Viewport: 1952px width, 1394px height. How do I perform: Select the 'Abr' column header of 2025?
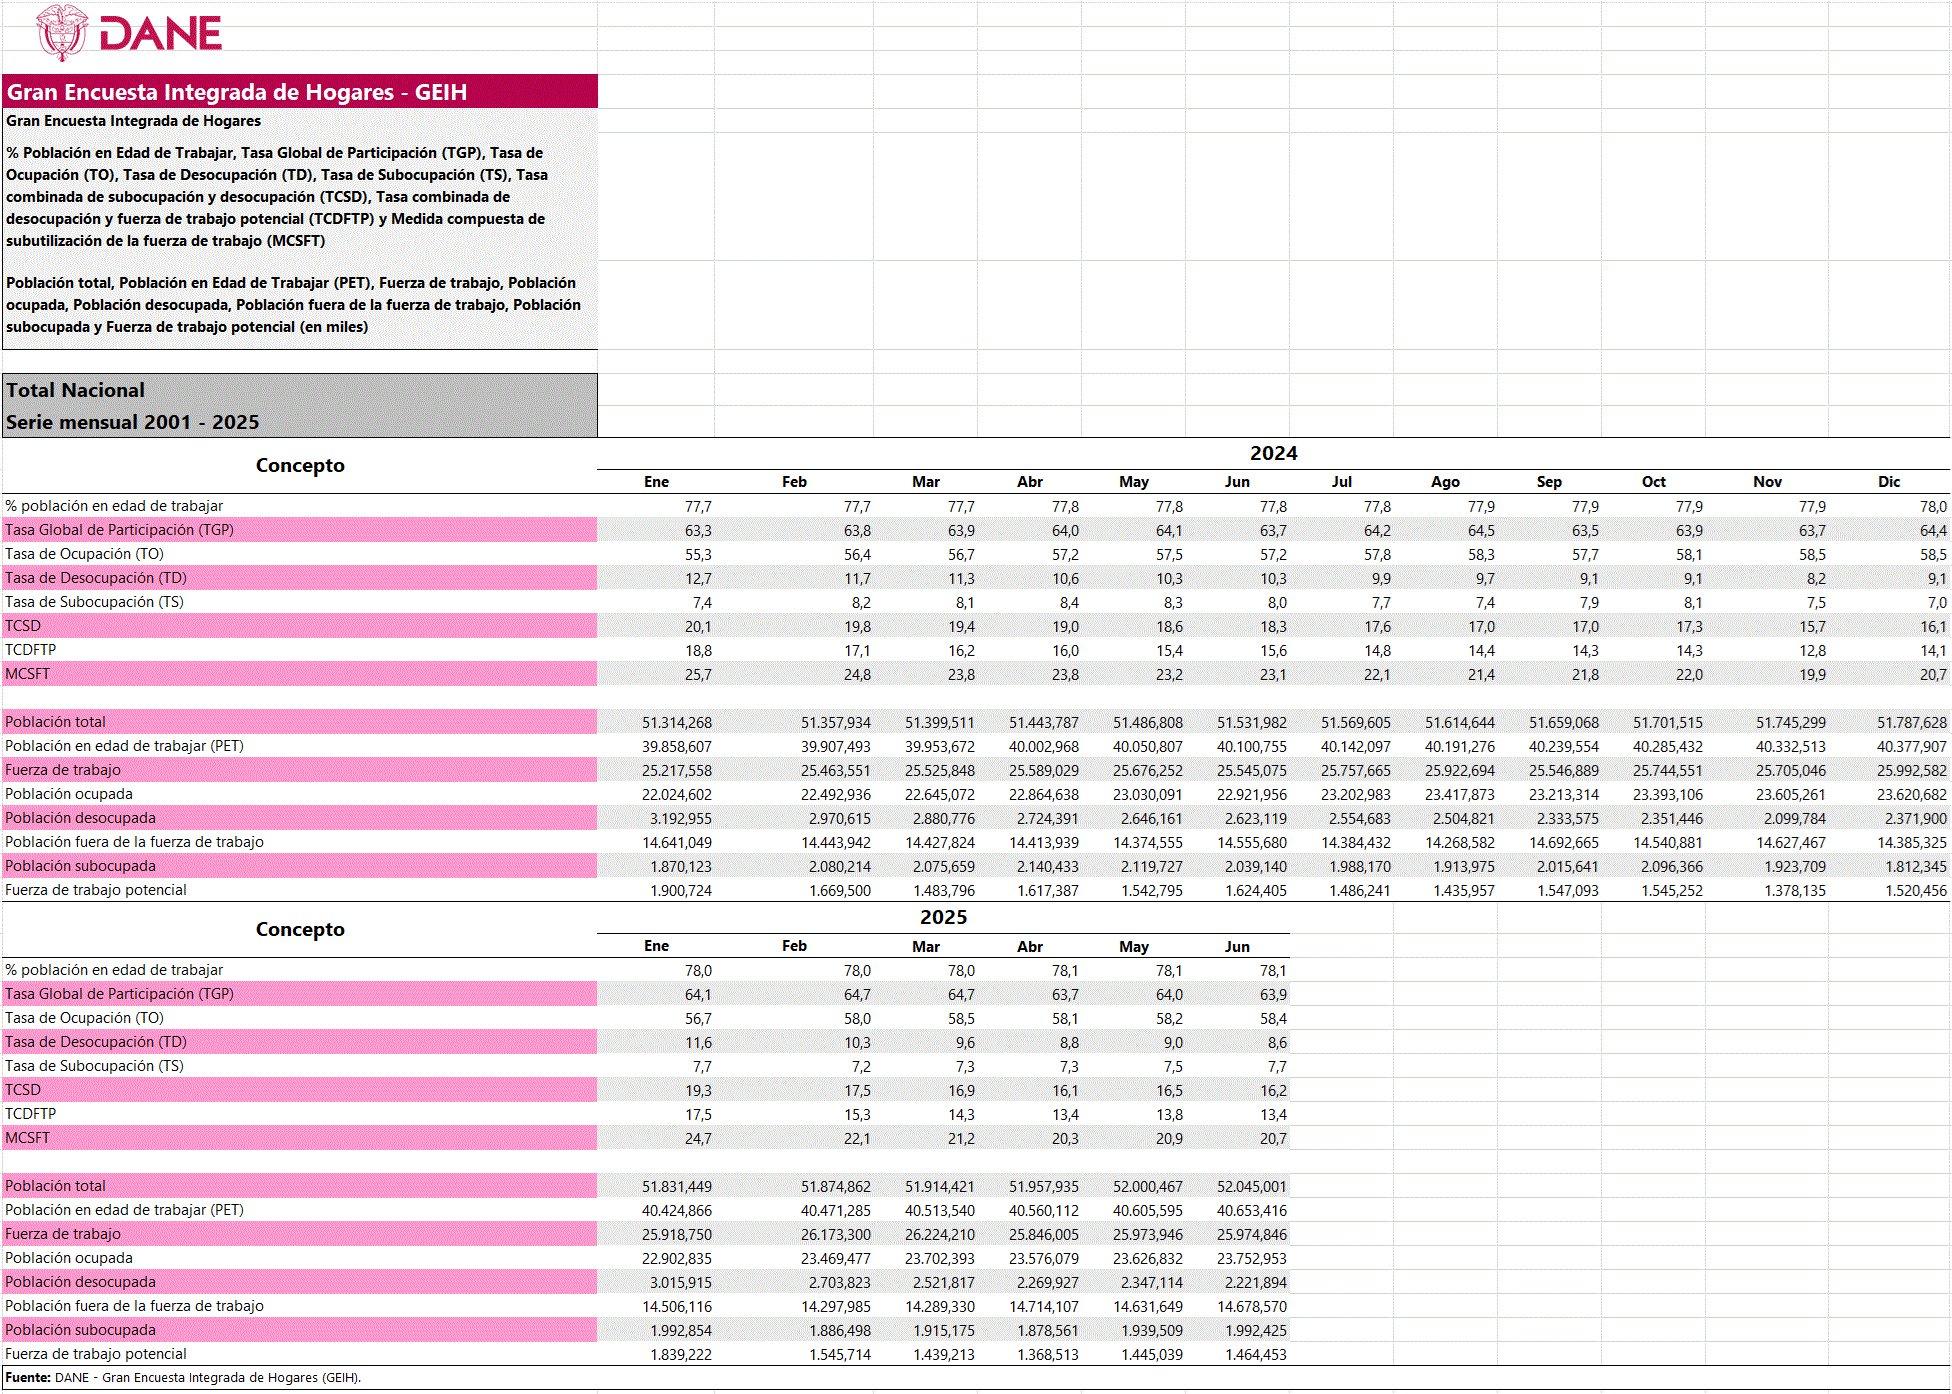[1029, 946]
